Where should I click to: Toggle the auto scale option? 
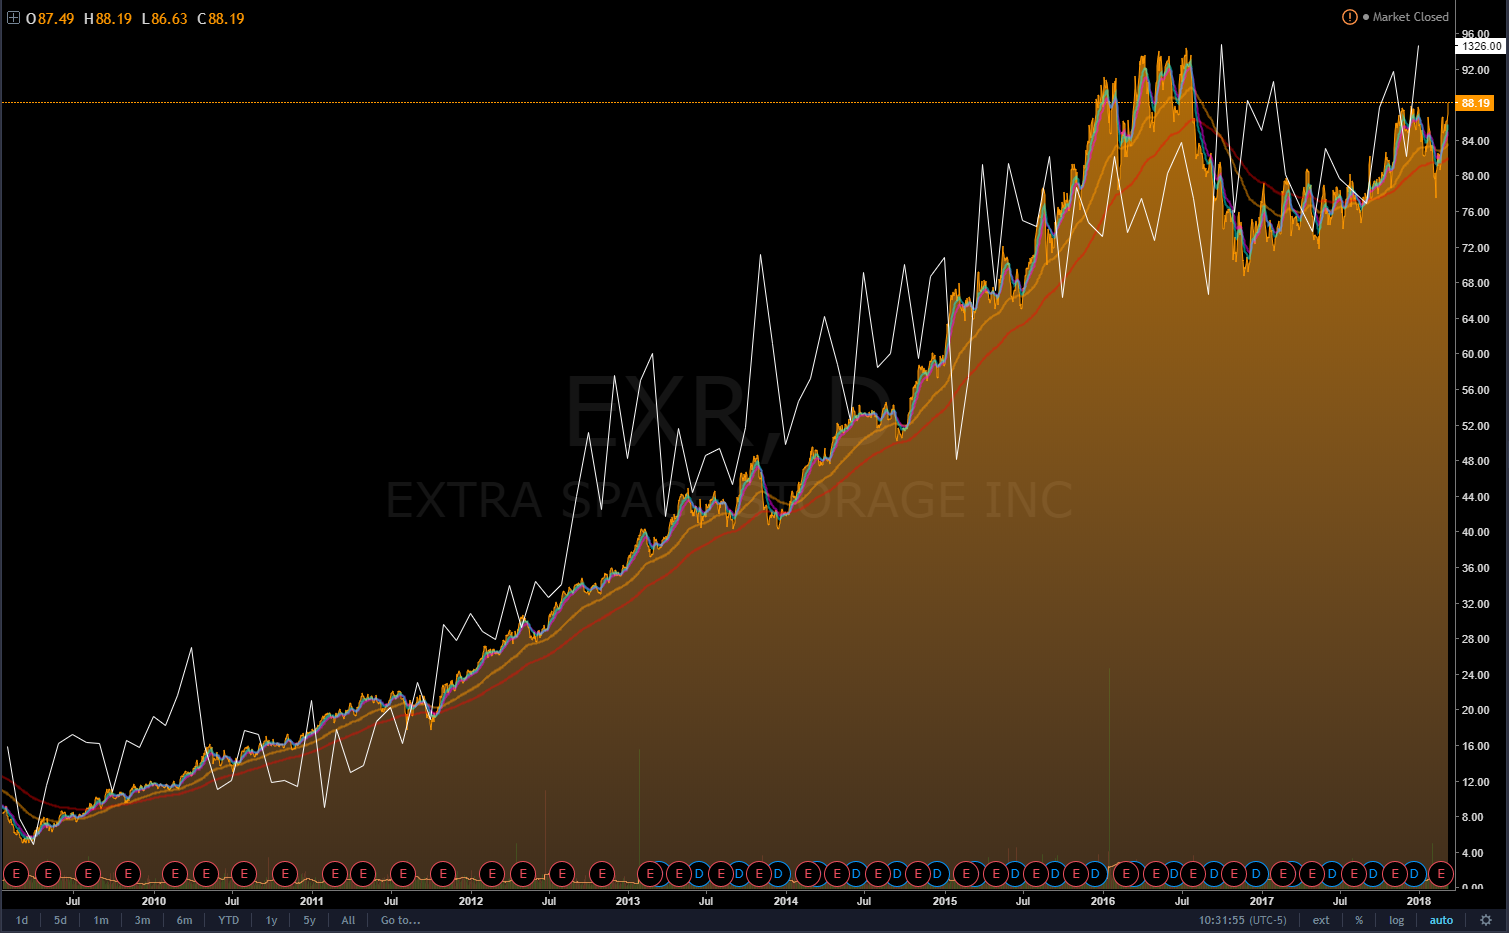pos(1441,920)
